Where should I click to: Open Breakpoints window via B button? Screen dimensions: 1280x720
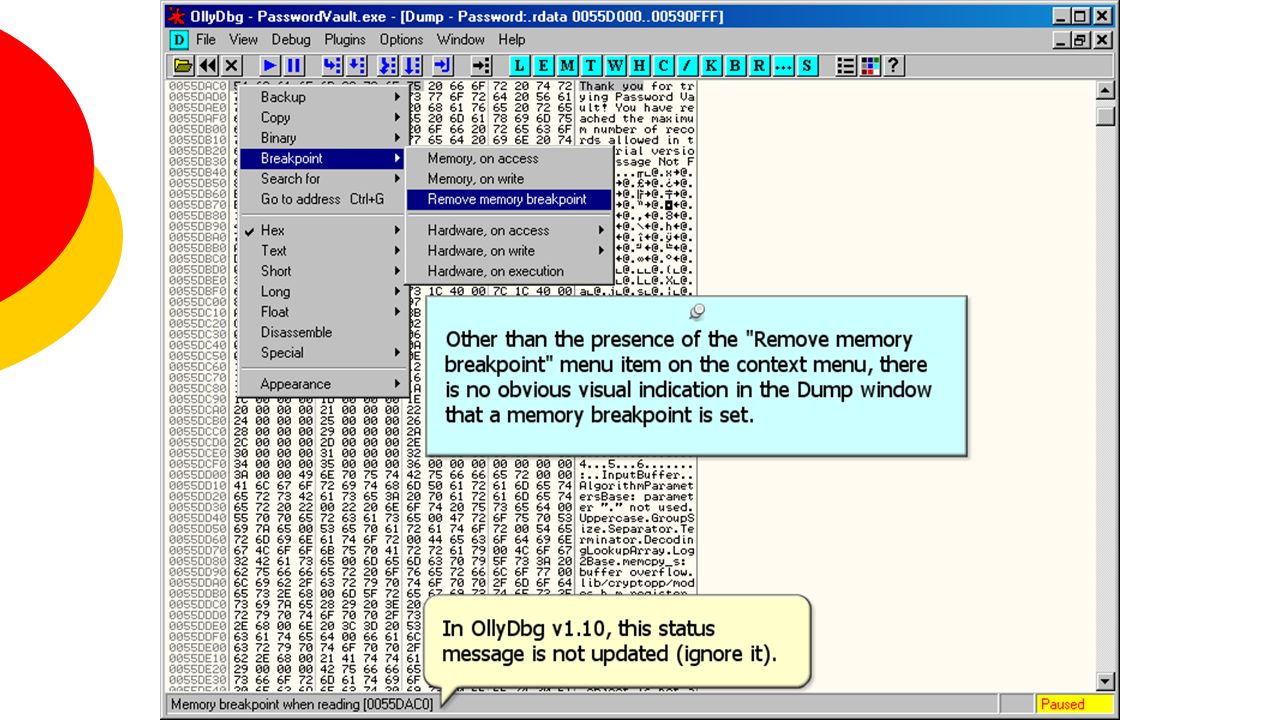pyautogui.click(x=735, y=66)
